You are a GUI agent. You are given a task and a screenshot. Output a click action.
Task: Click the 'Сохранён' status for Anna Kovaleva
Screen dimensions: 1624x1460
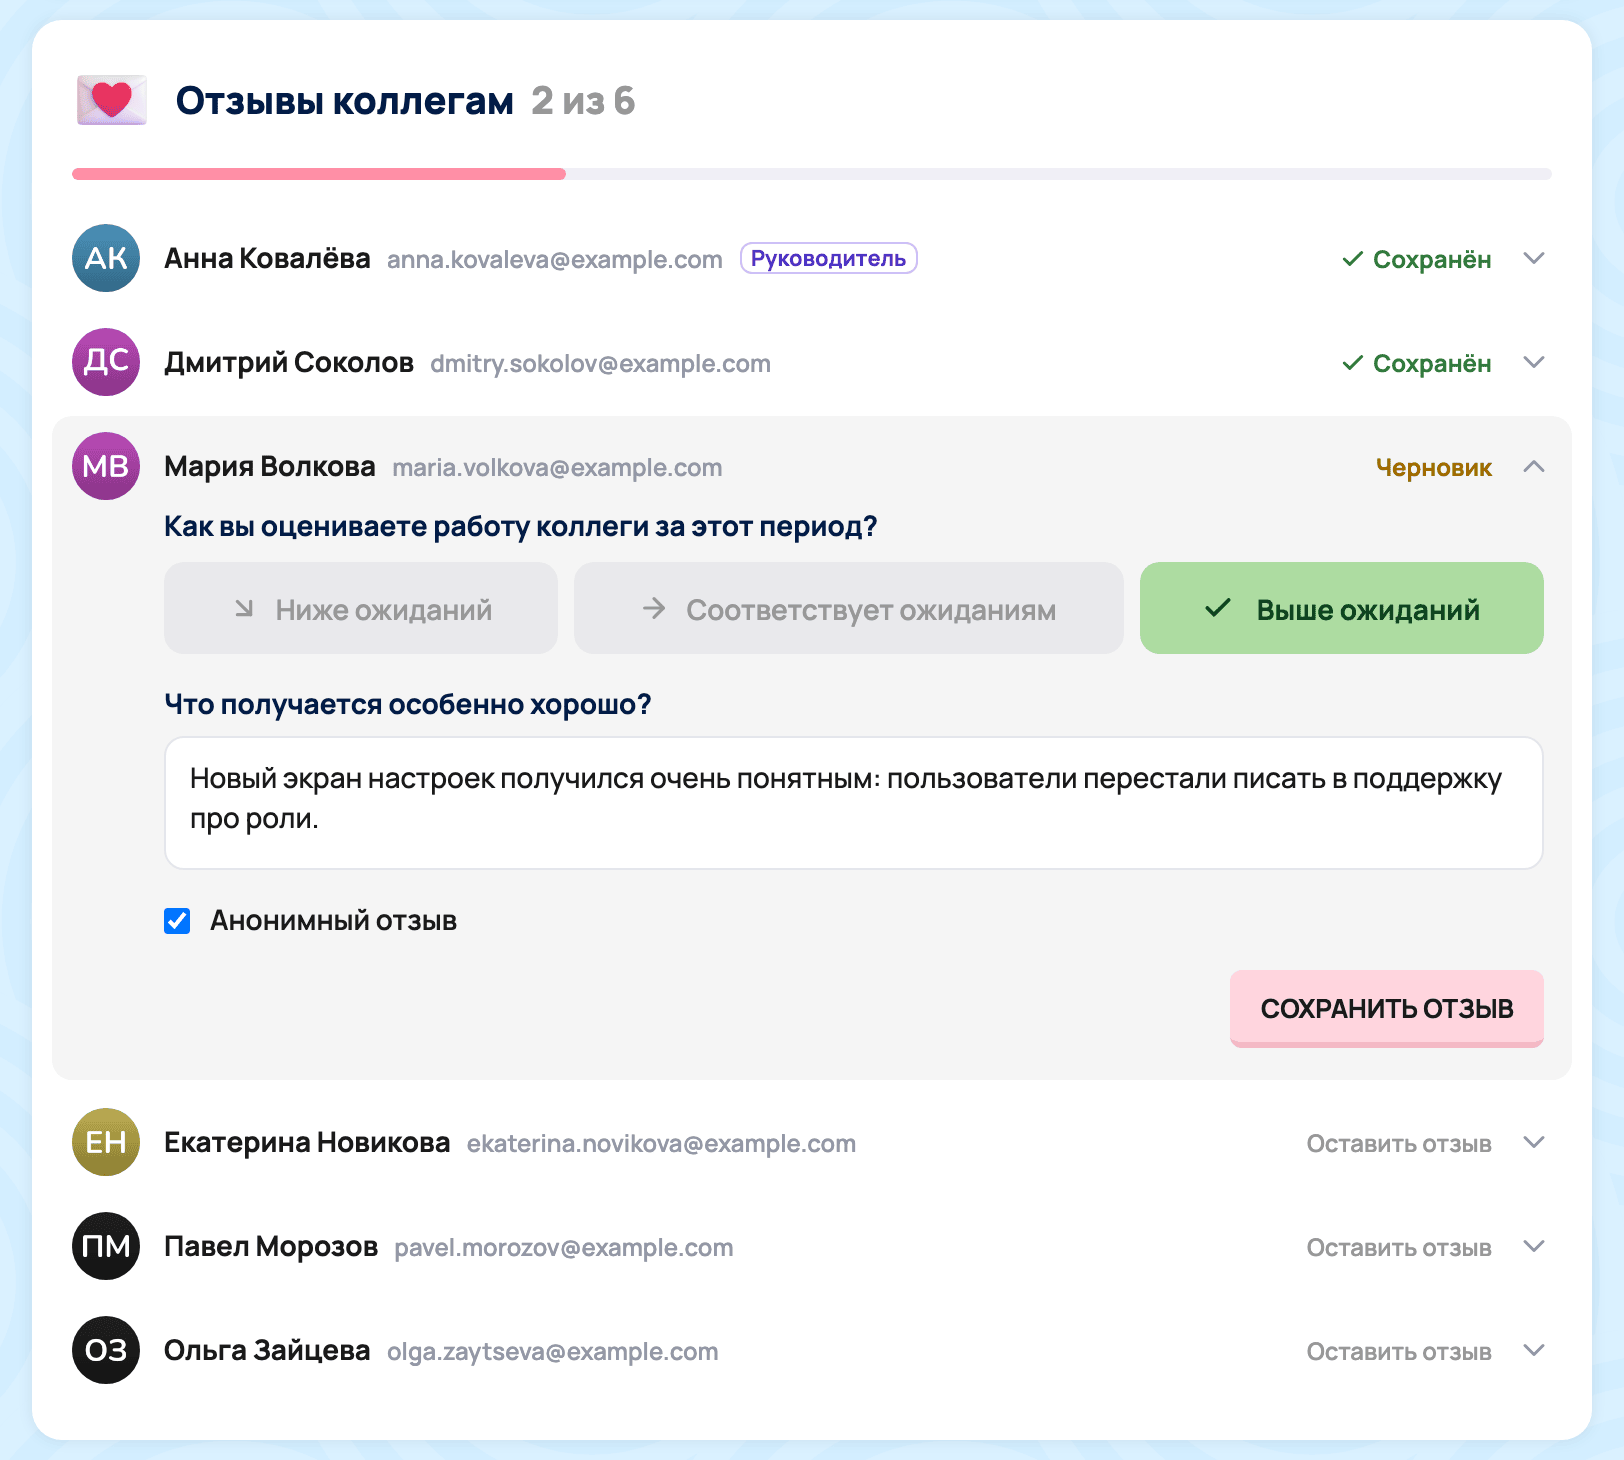point(1416,259)
